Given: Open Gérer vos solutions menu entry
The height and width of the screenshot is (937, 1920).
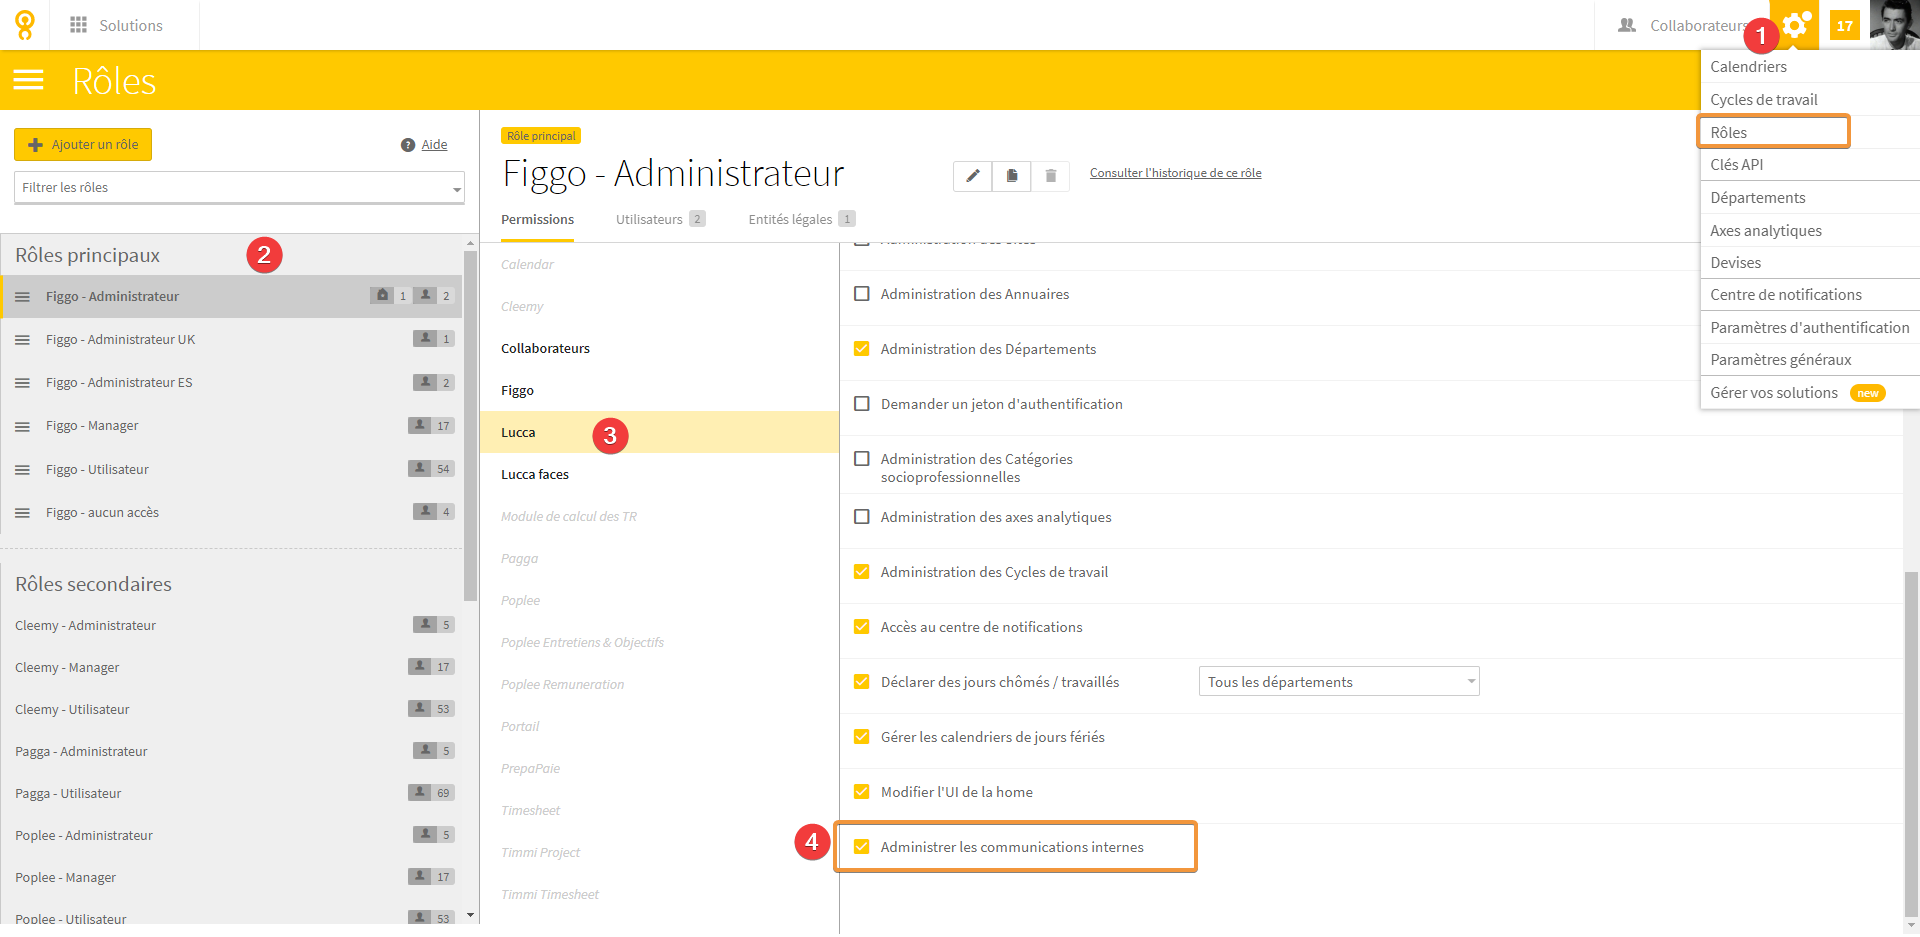Looking at the screenshot, I should [1810, 393].
